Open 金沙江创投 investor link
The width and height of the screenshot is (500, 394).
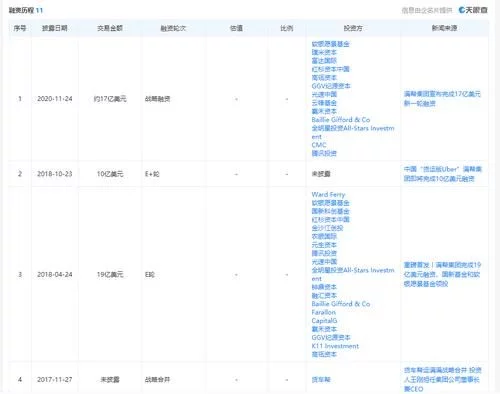(x=327, y=228)
